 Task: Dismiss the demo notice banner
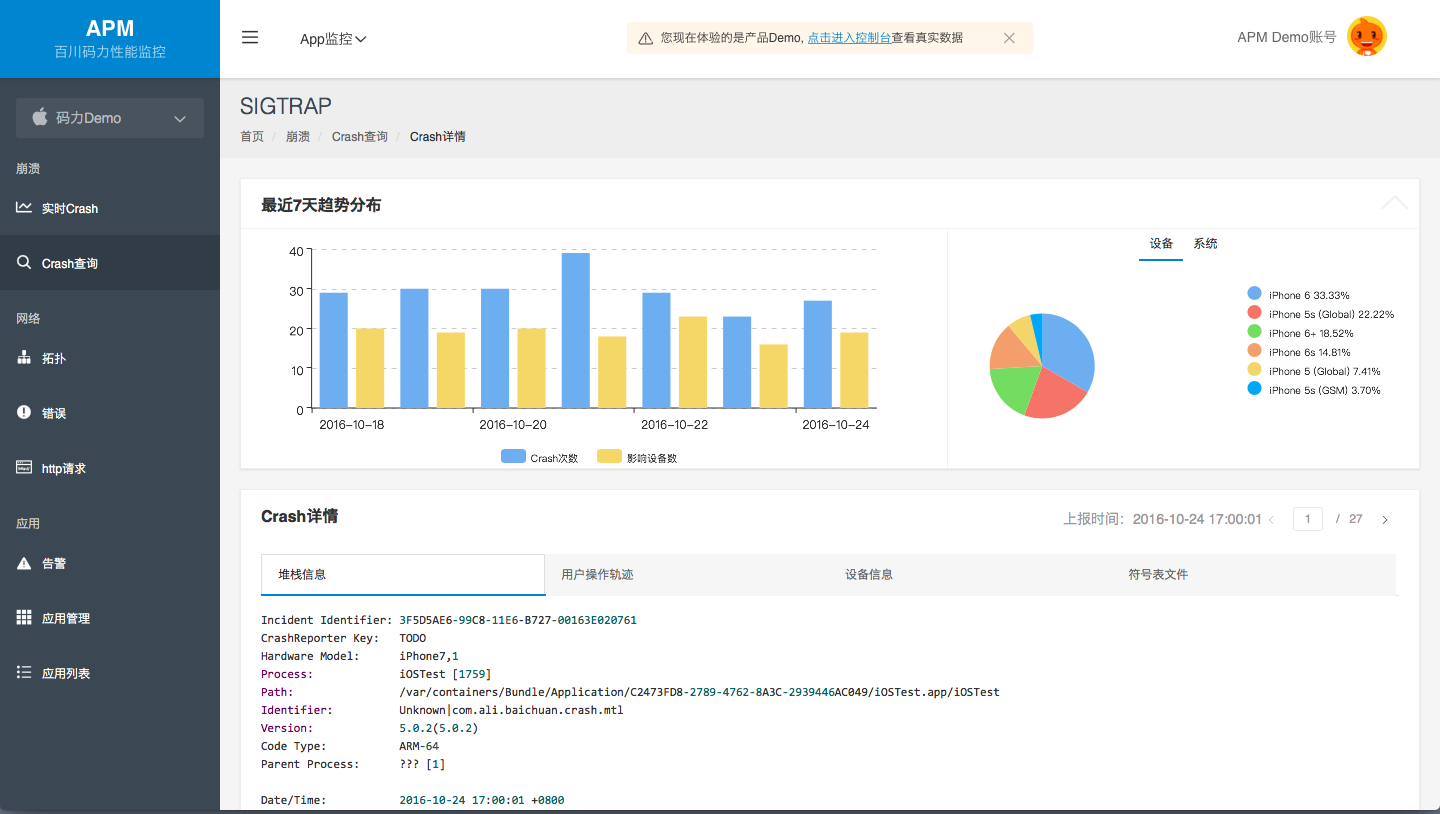[x=1009, y=38]
